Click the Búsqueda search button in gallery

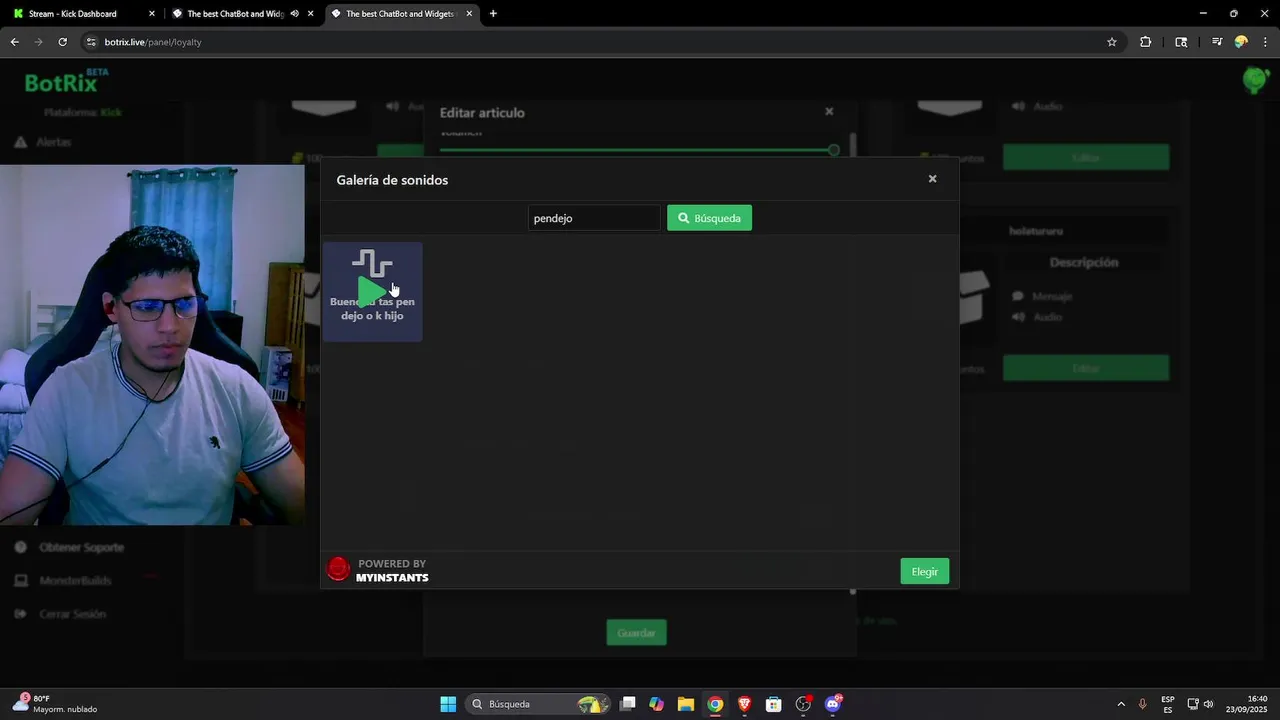point(709,218)
